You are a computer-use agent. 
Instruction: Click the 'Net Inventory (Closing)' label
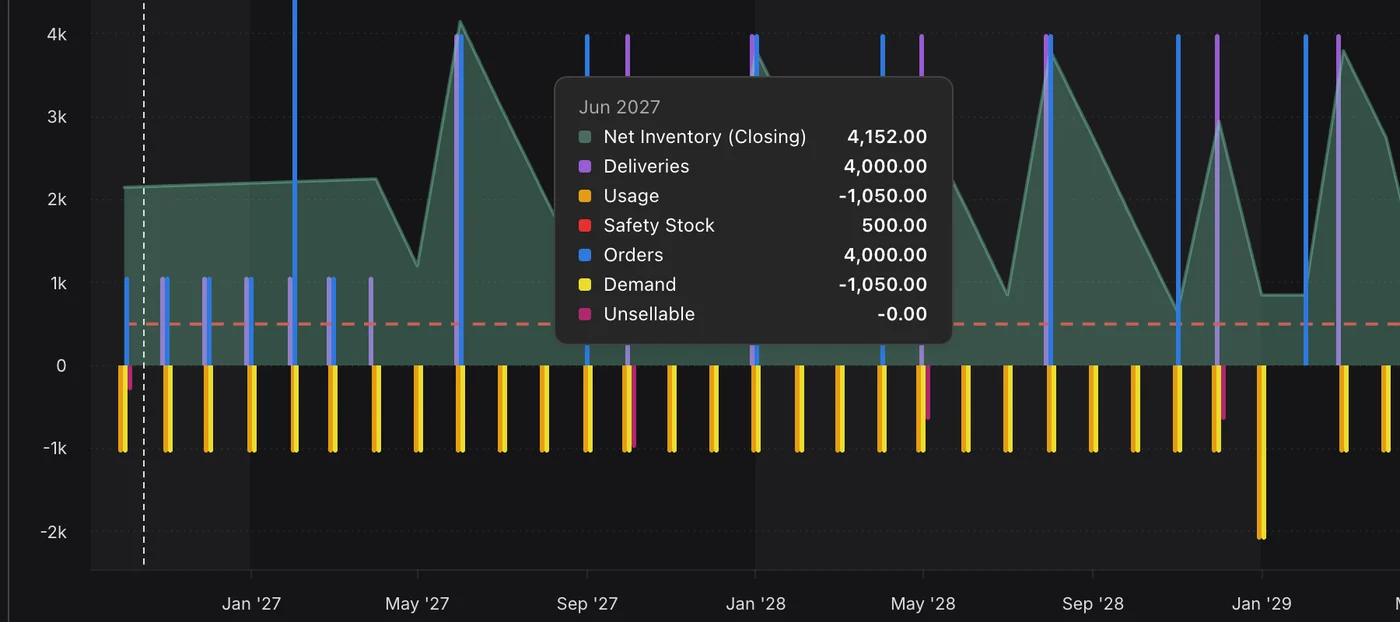pos(705,137)
